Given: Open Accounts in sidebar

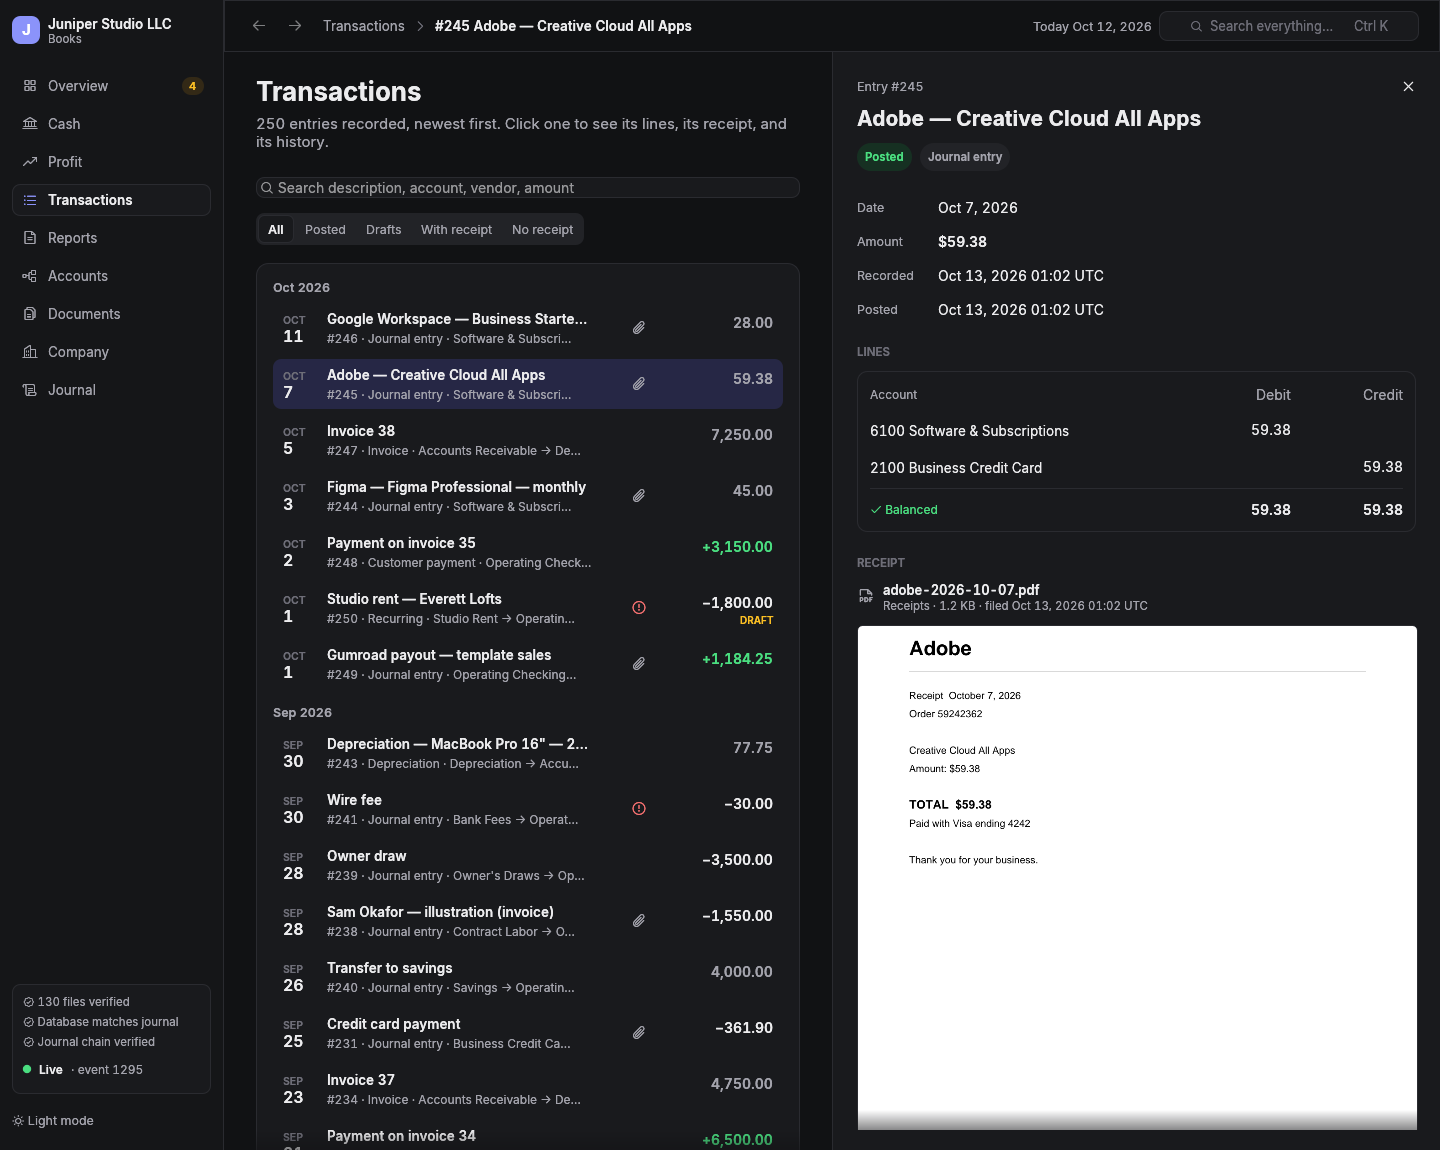Looking at the screenshot, I should (x=111, y=276).
